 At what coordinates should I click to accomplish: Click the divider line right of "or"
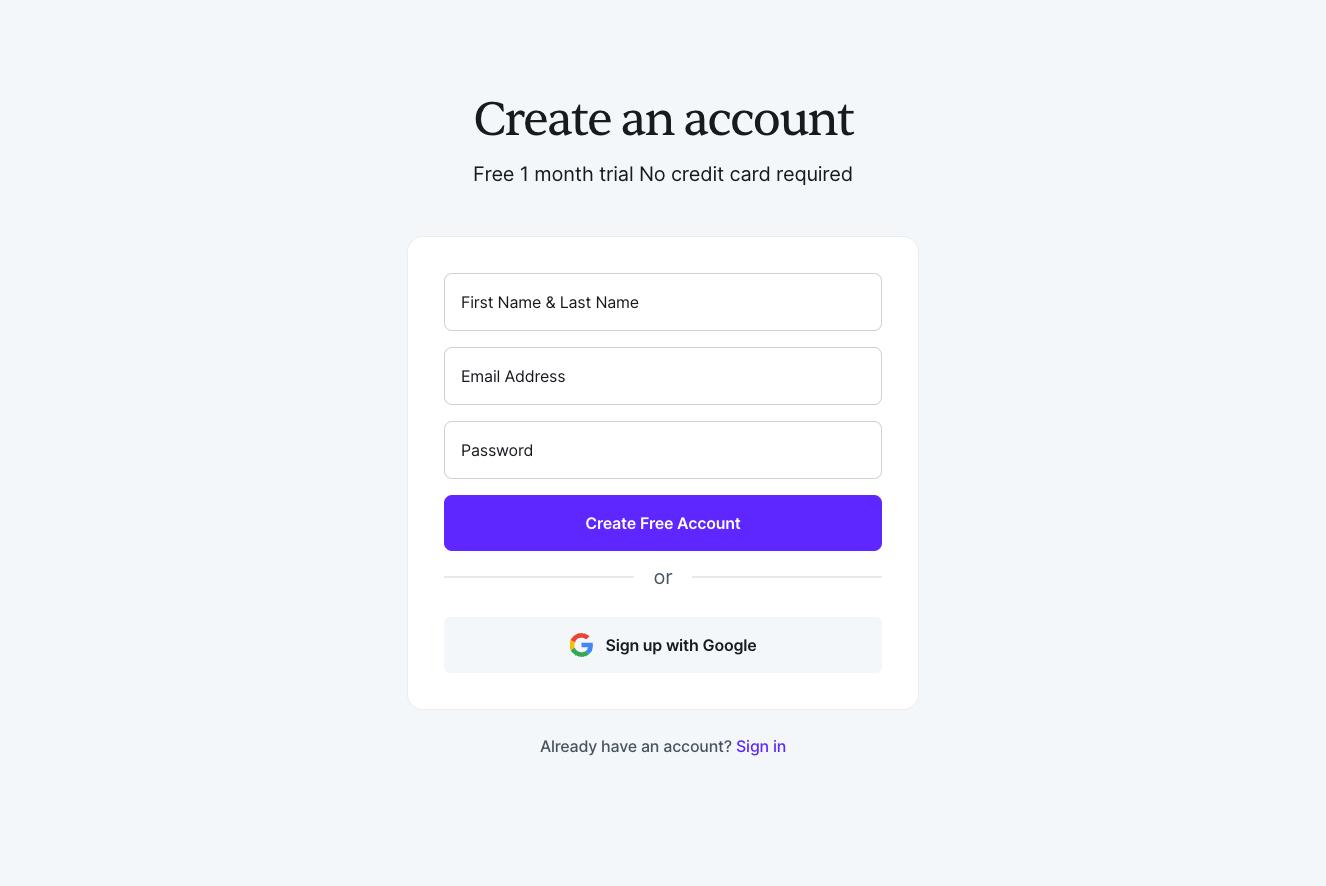tap(786, 577)
